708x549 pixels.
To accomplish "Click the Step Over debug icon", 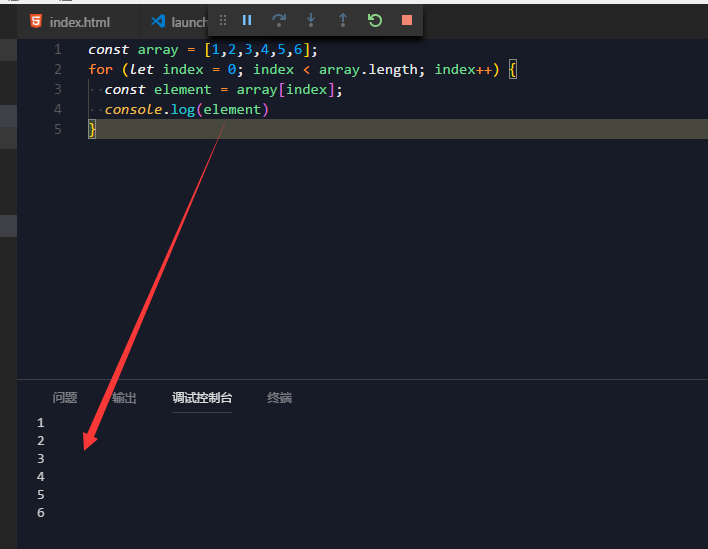I will pyautogui.click(x=279, y=20).
